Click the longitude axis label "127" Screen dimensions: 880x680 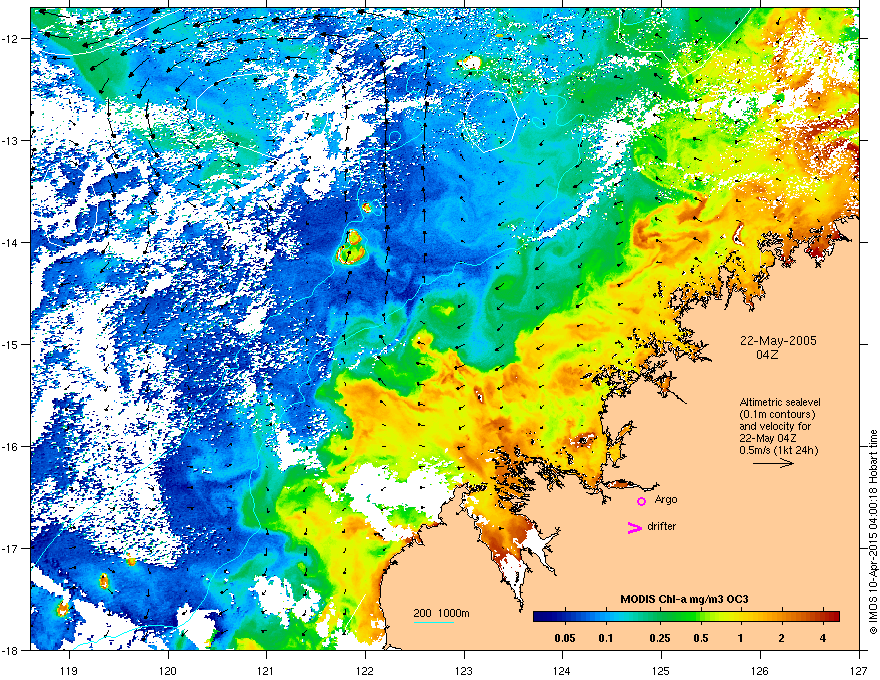pyautogui.click(x=859, y=670)
